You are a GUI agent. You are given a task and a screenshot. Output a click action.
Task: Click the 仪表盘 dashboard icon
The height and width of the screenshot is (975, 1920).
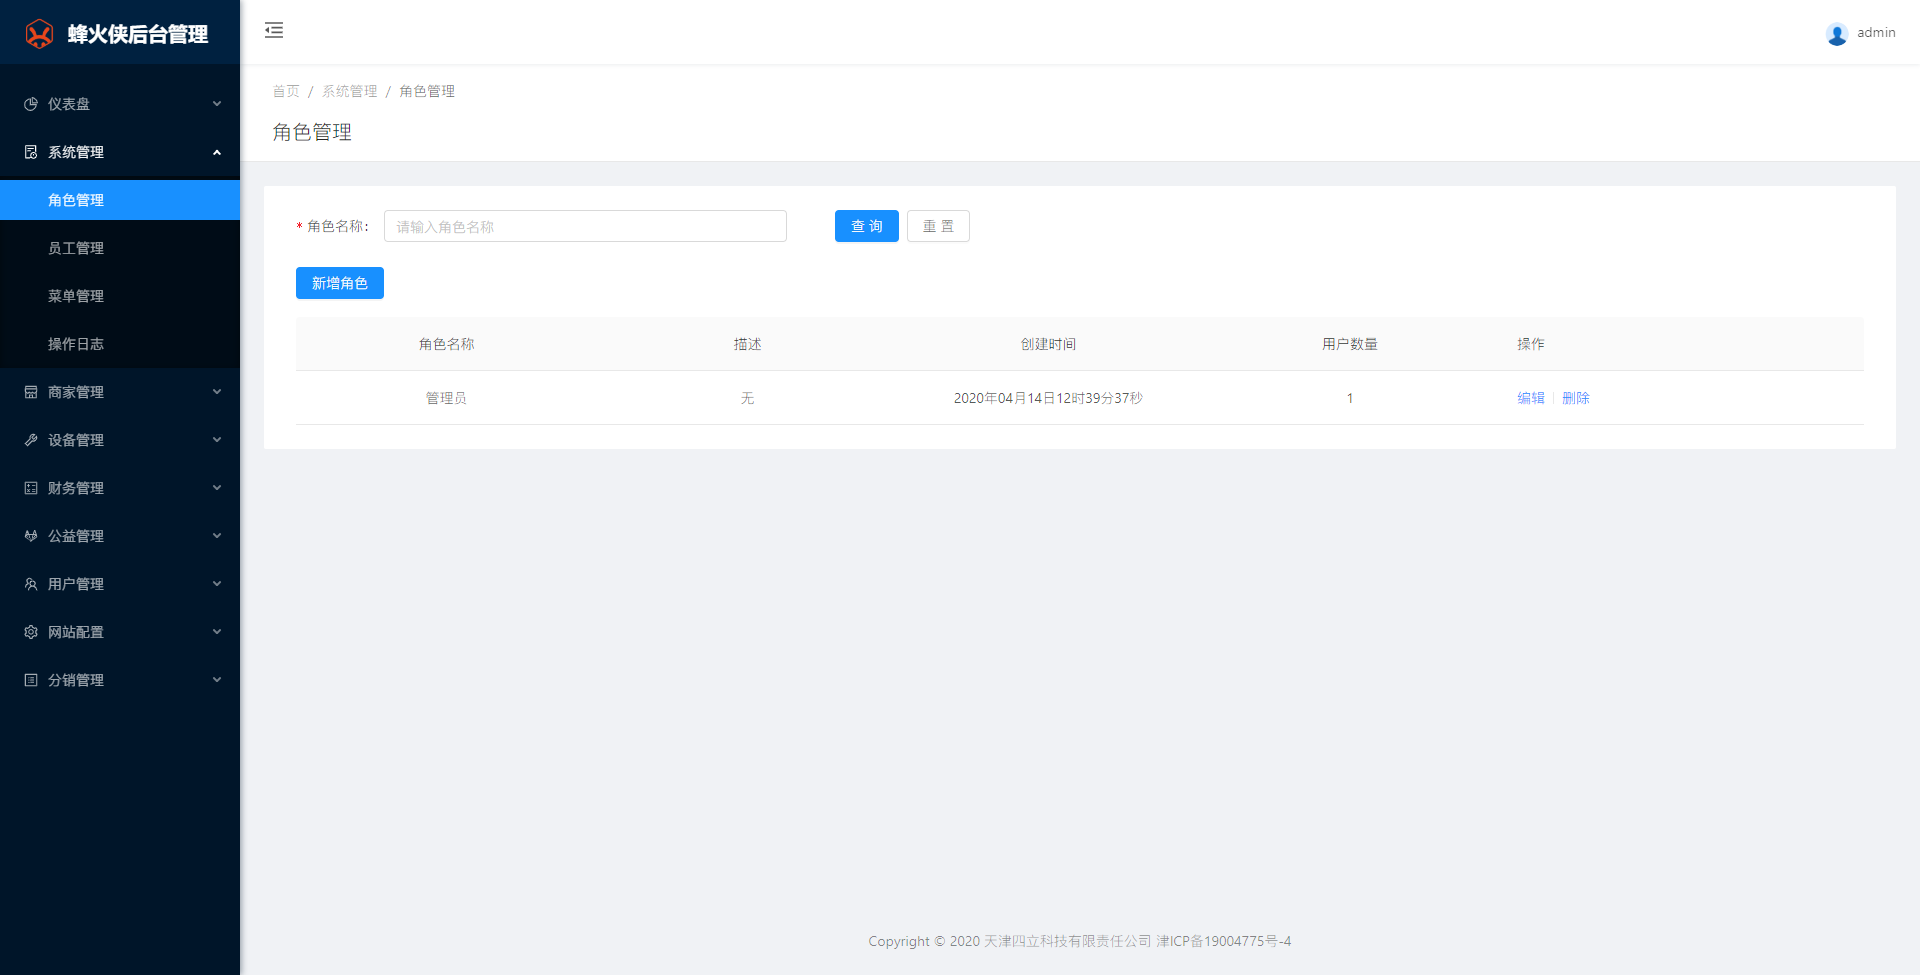(x=29, y=104)
